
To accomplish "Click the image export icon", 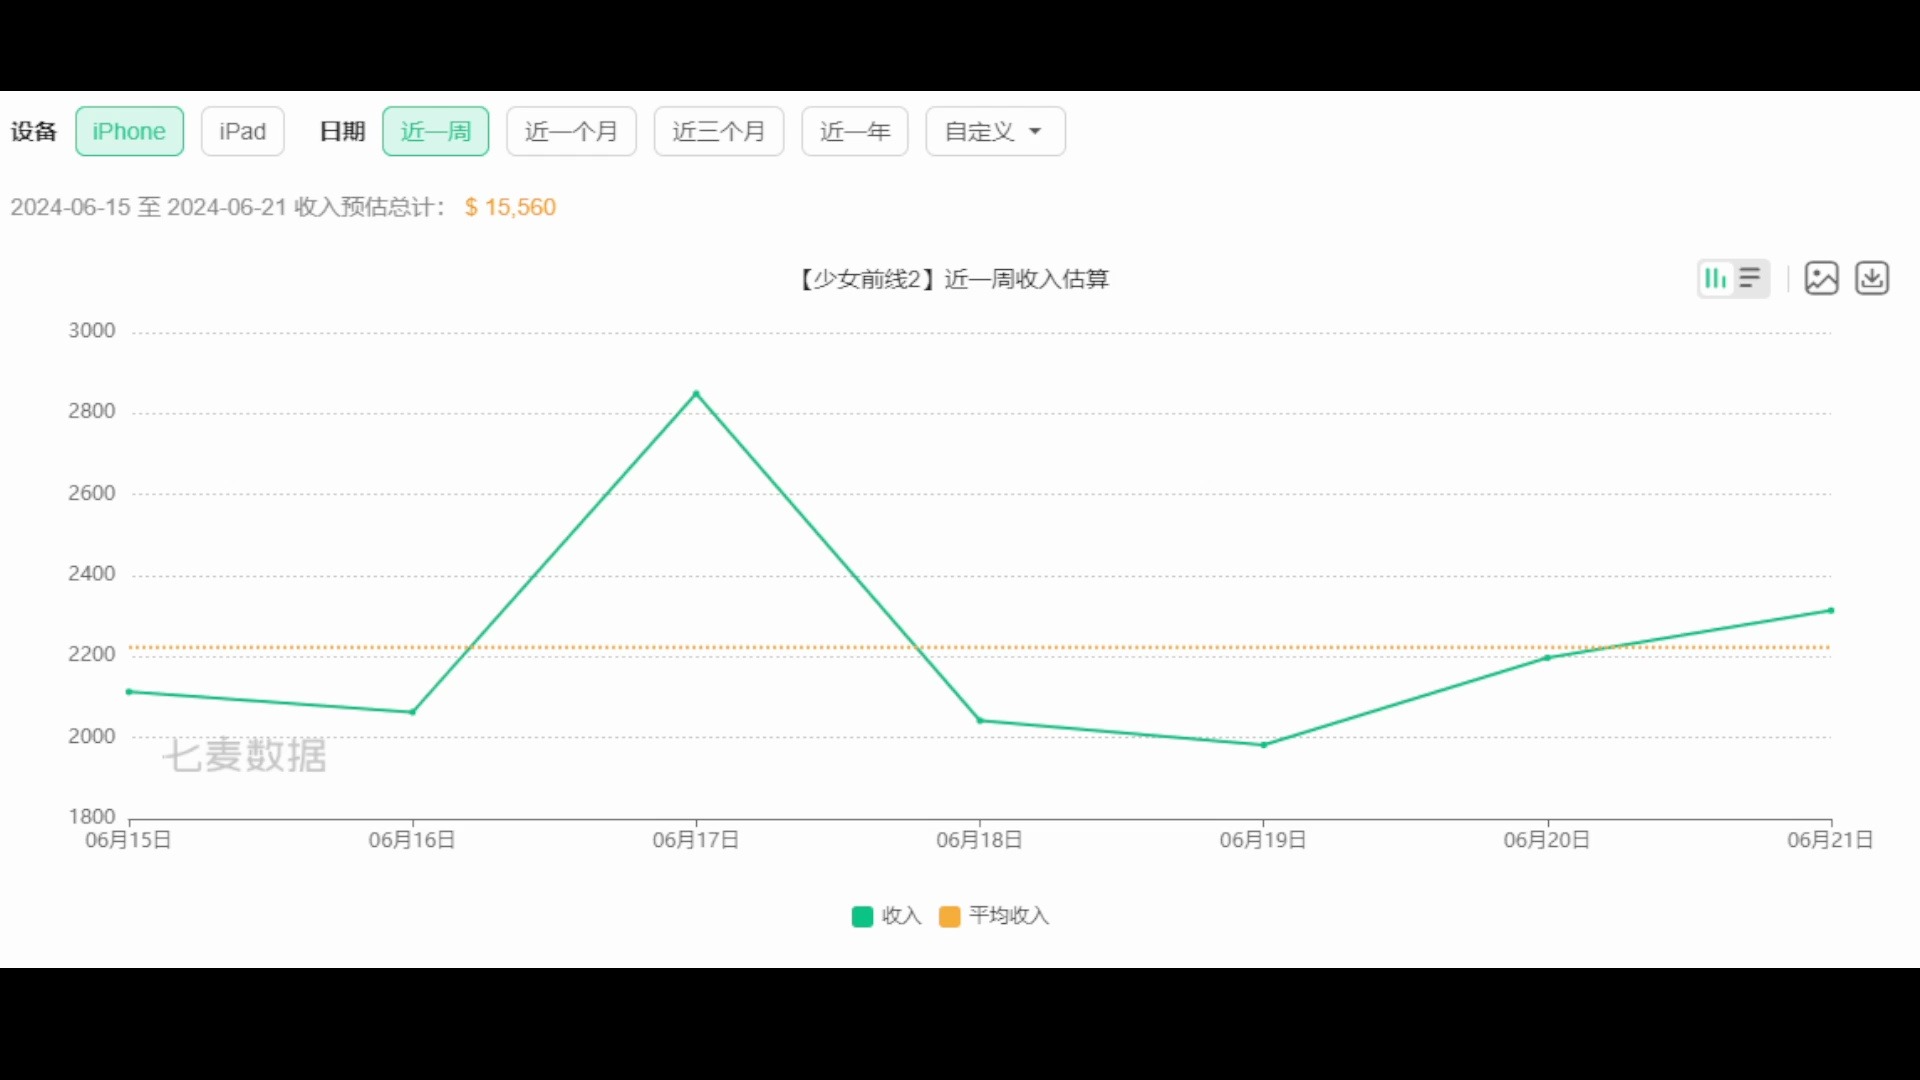I will tap(1821, 278).
